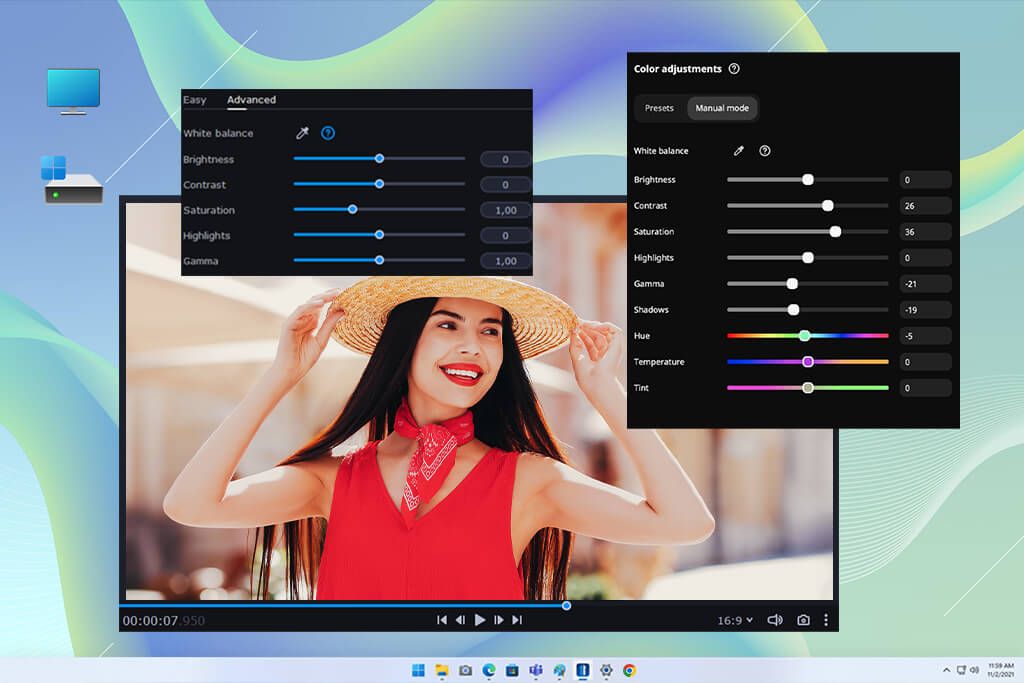Open the 16:9 aspect ratio dropdown
1024x683 pixels.
734,619
